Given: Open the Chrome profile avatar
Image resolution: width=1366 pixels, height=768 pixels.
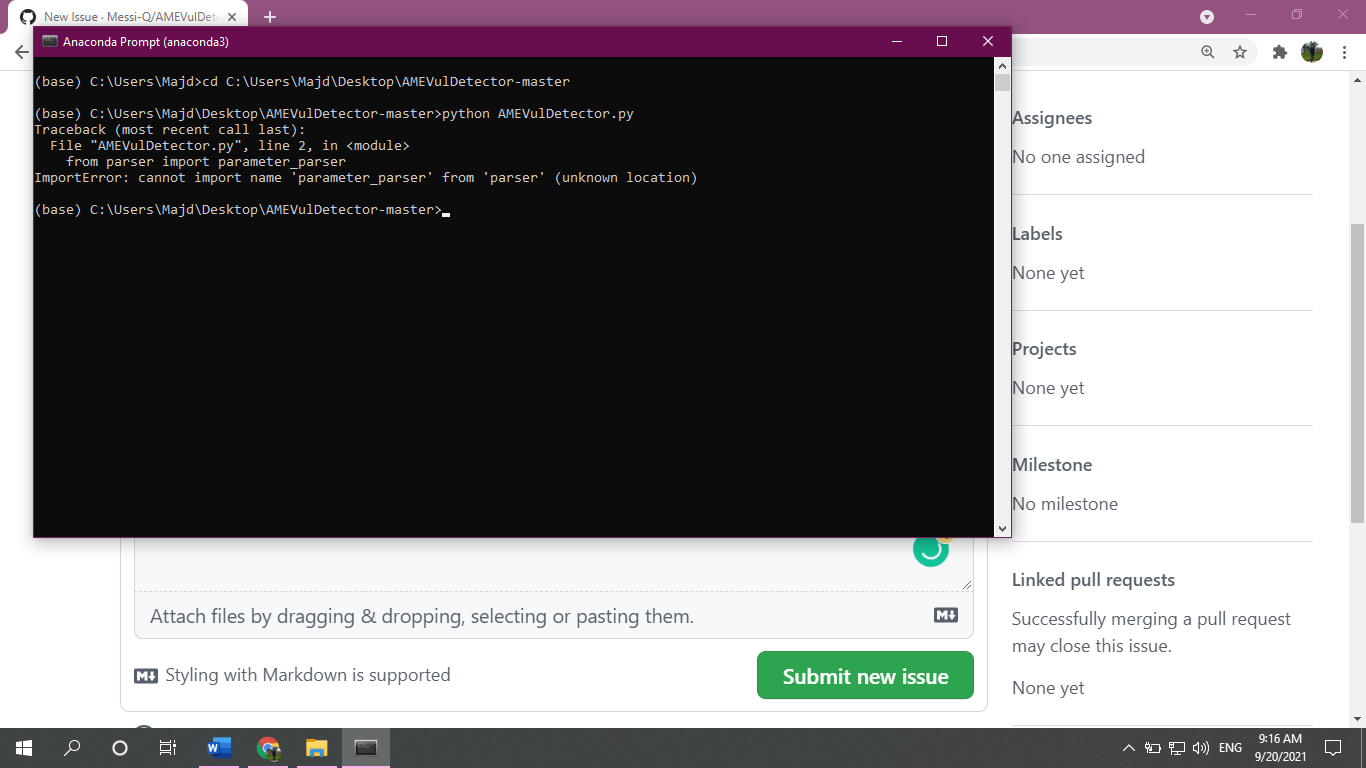Looking at the screenshot, I should click(1312, 52).
